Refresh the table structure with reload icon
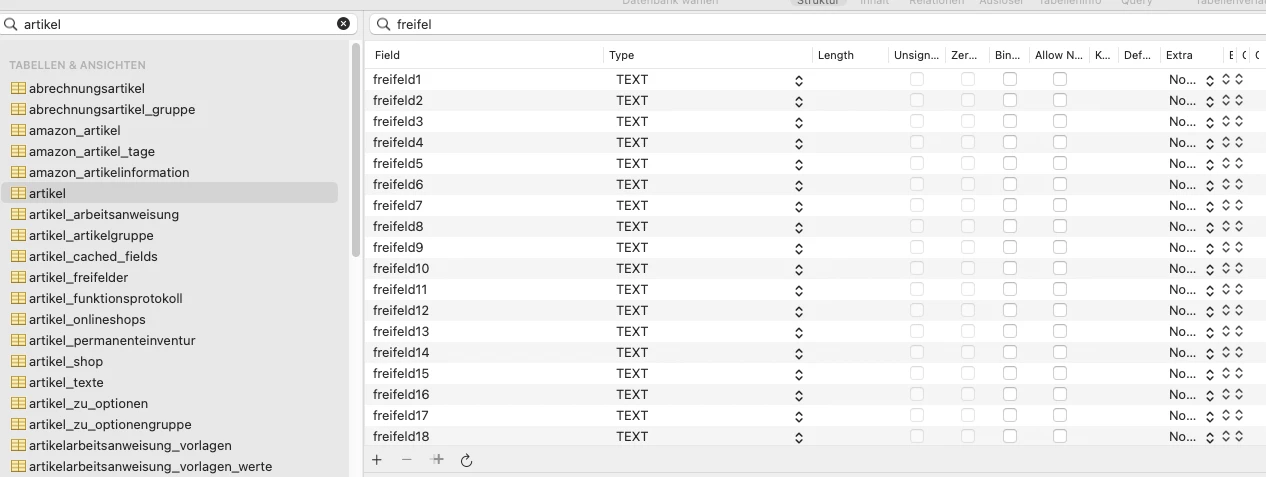 [466, 460]
